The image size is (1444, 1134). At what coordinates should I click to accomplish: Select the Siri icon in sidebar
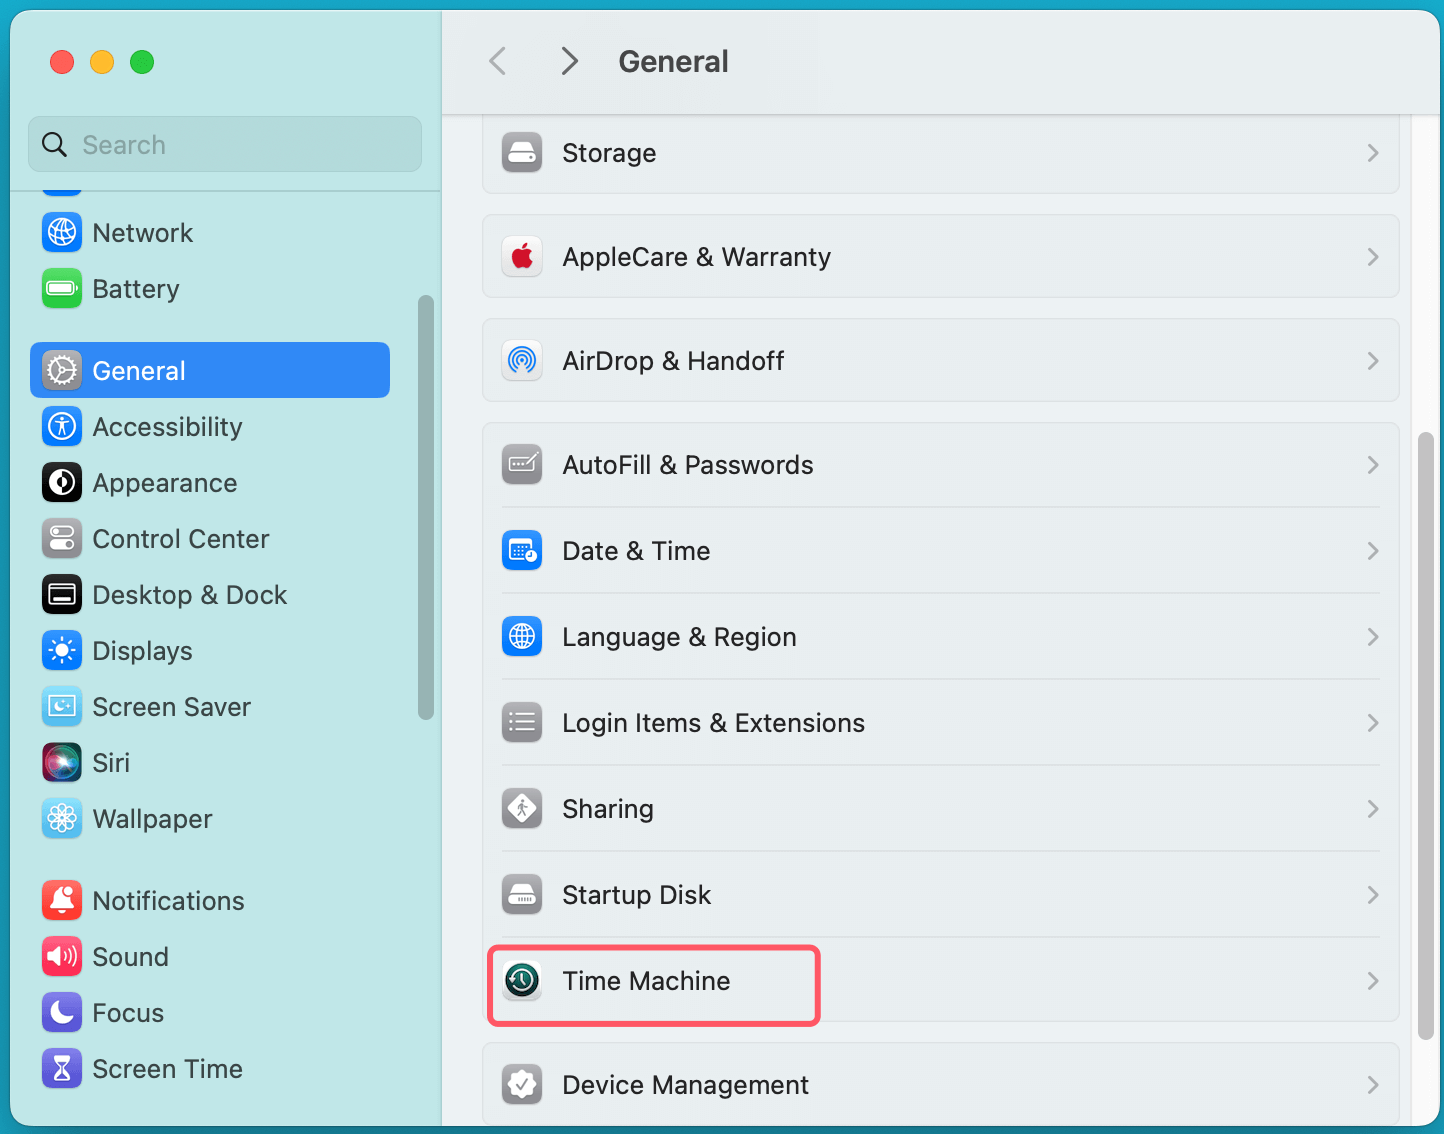pyautogui.click(x=62, y=762)
